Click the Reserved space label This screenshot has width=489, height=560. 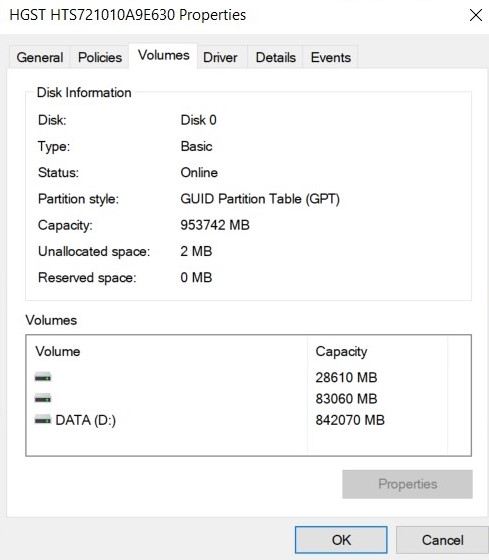point(87,278)
